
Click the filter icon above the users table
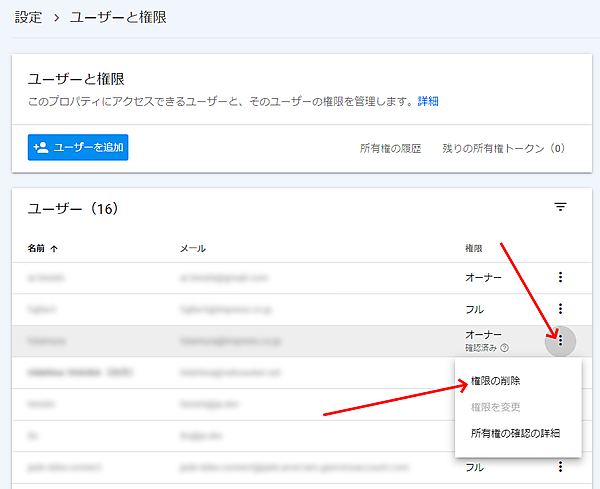[561, 207]
